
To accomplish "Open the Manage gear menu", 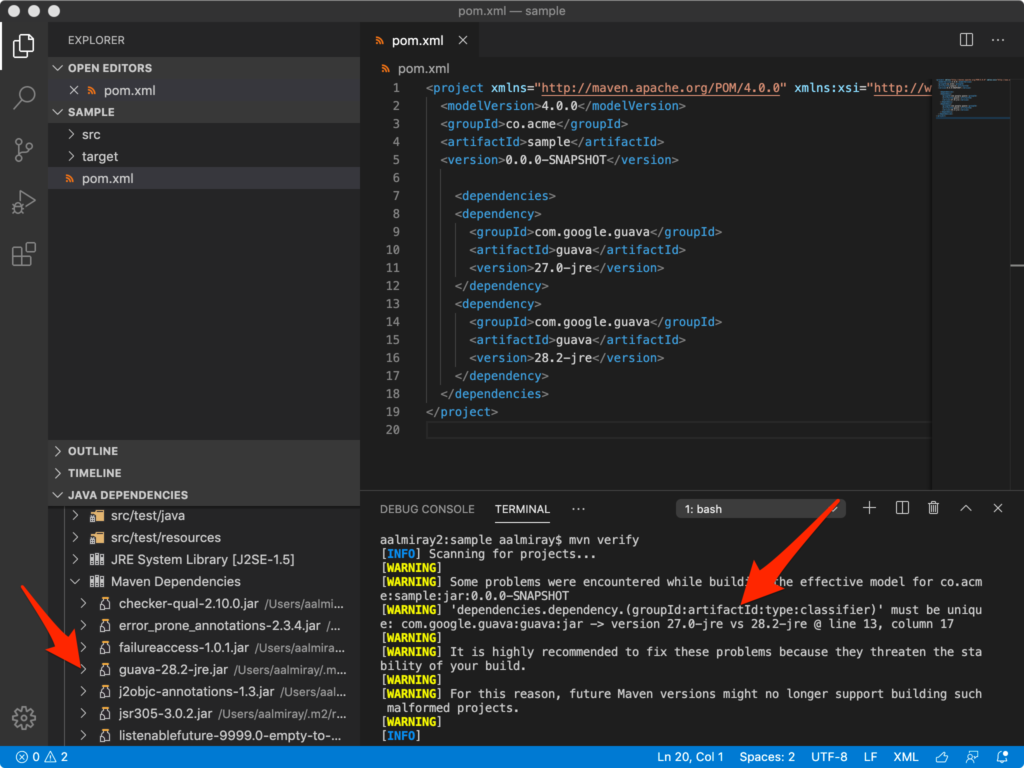I will (24, 717).
